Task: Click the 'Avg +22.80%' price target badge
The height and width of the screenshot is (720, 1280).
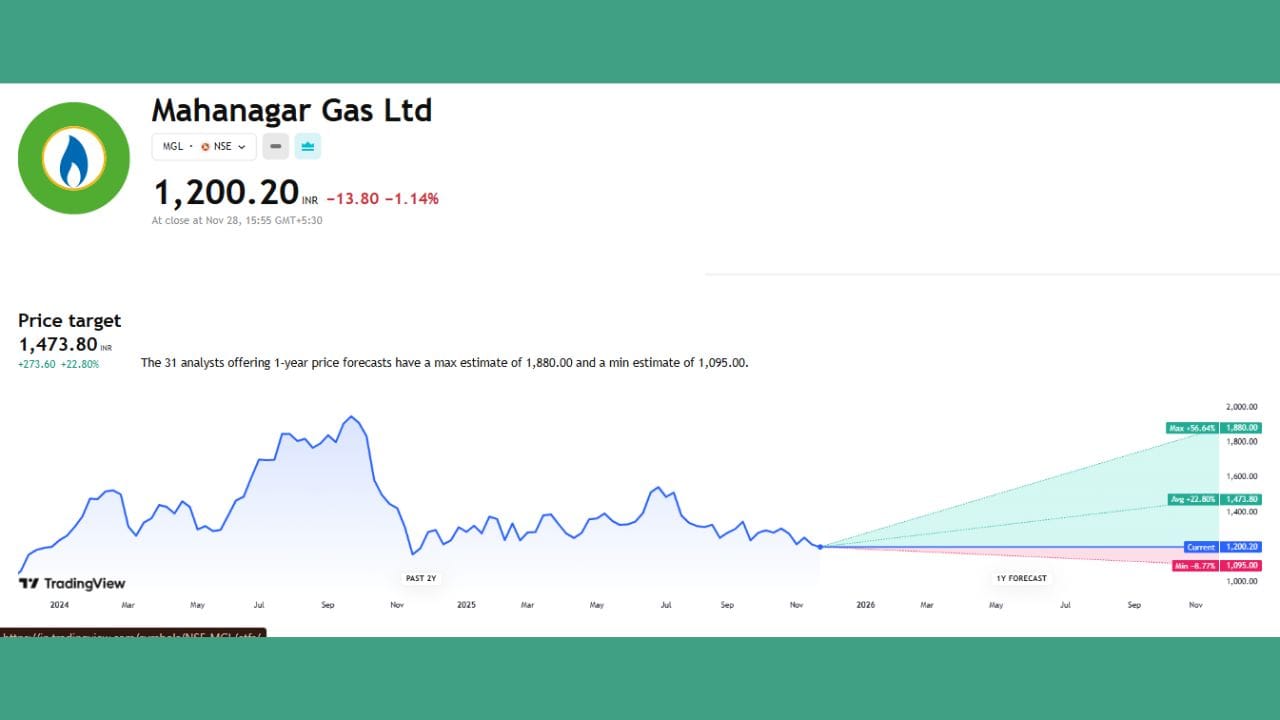Action: 1192,498
